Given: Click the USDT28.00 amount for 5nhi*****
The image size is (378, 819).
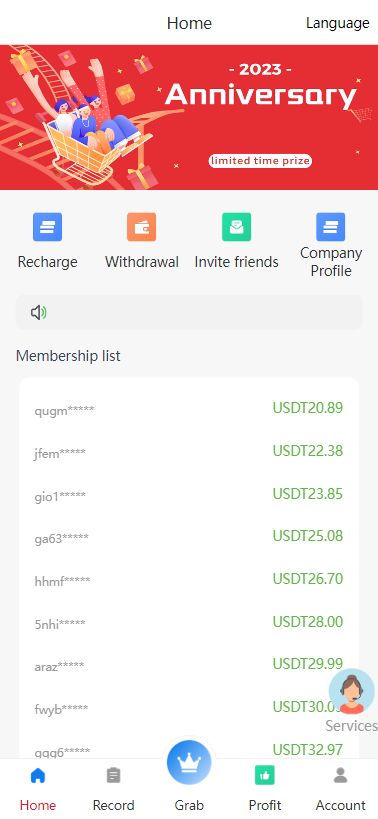Looking at the screenshot, I should coord(308,622).
